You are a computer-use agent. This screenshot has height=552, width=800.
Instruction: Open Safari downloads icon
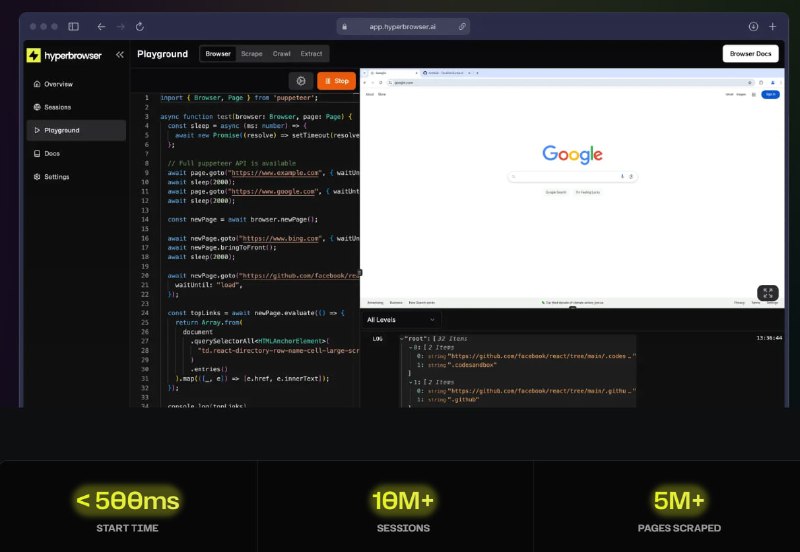[x=753, y=26]
